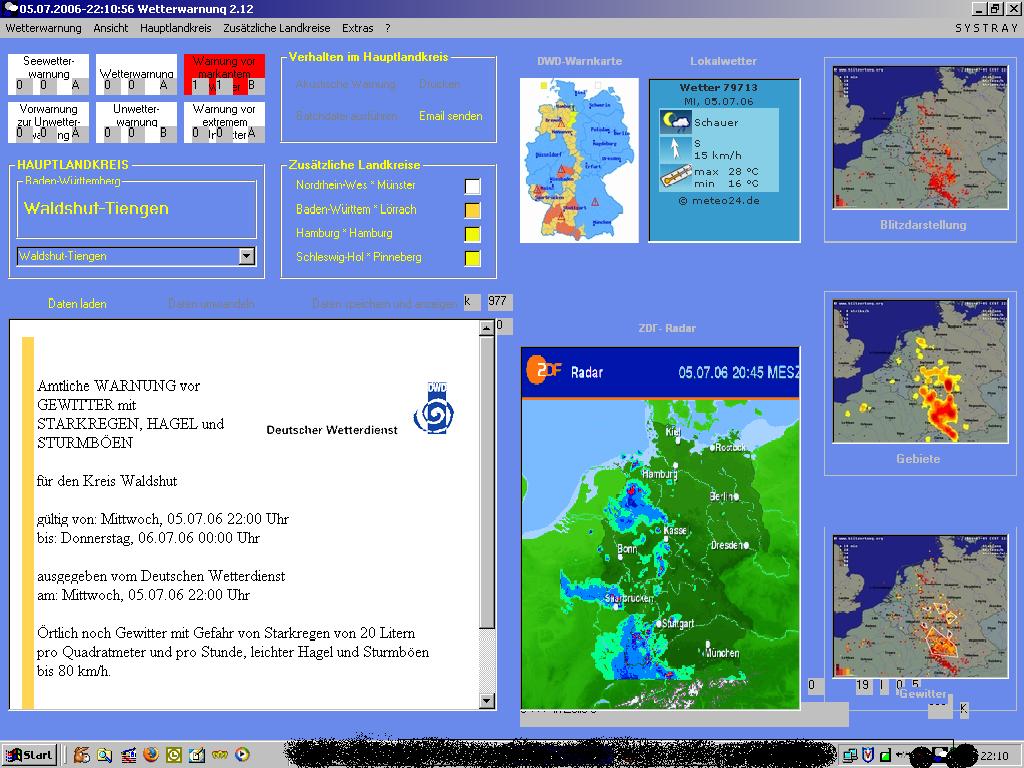Open the Windows Start menu
This screenshot has width=1024, height=768.
[x=29, y=755]
